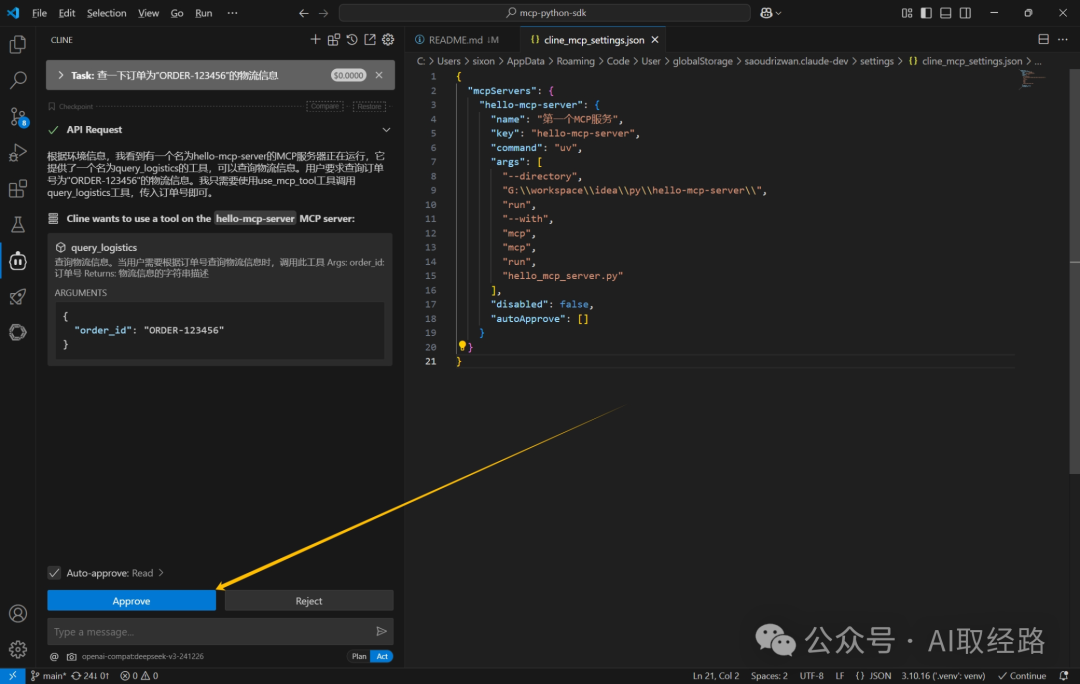Toggle bottom panel layout icon
This screenshot has height=684, width=1080.
(946, 13)
